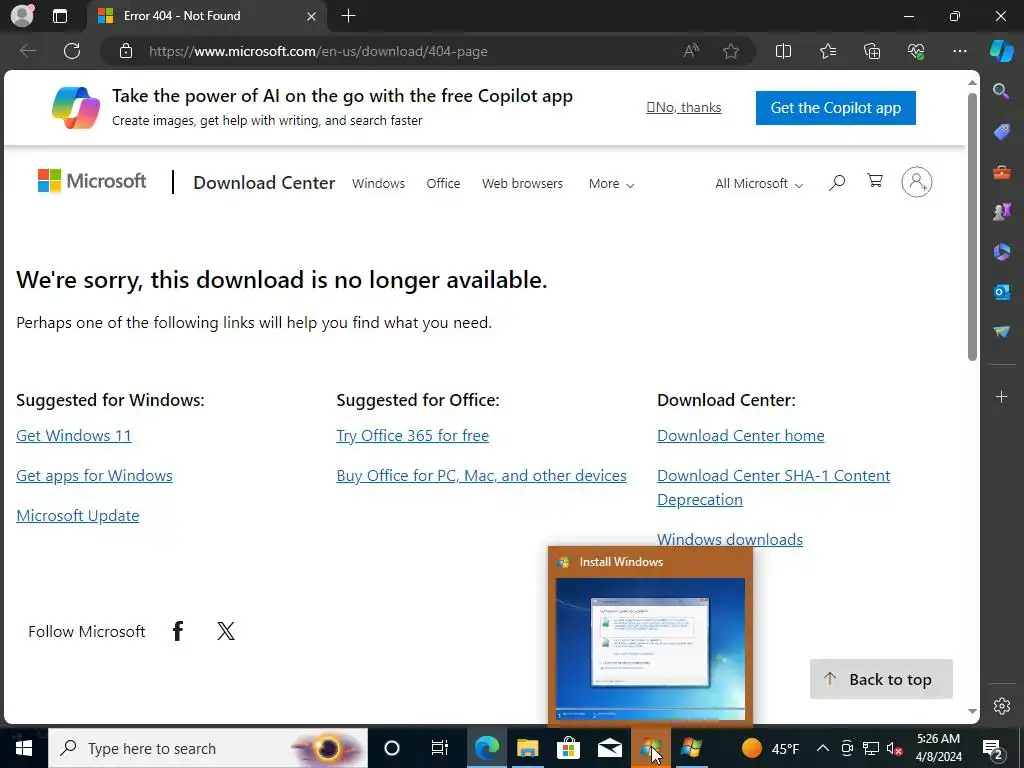
Task: Open Task View on the taskbar
Action: point(440,748)
